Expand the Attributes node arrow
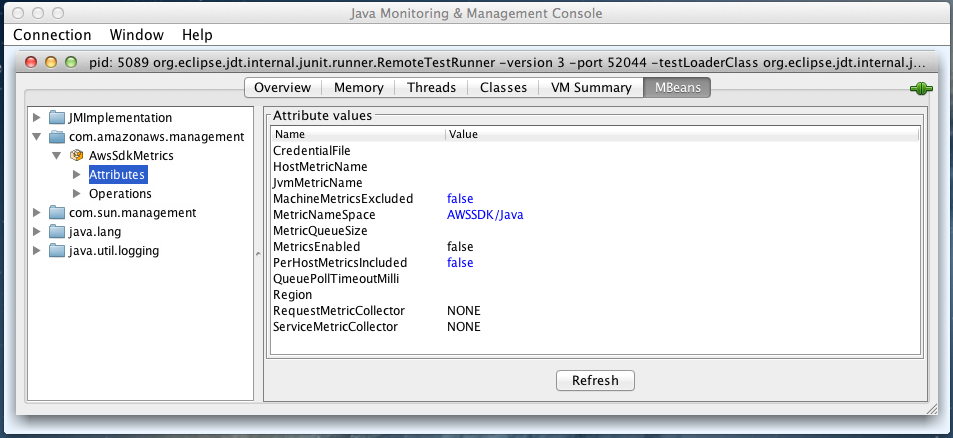The image size is (953, 438). click(77, 175)
